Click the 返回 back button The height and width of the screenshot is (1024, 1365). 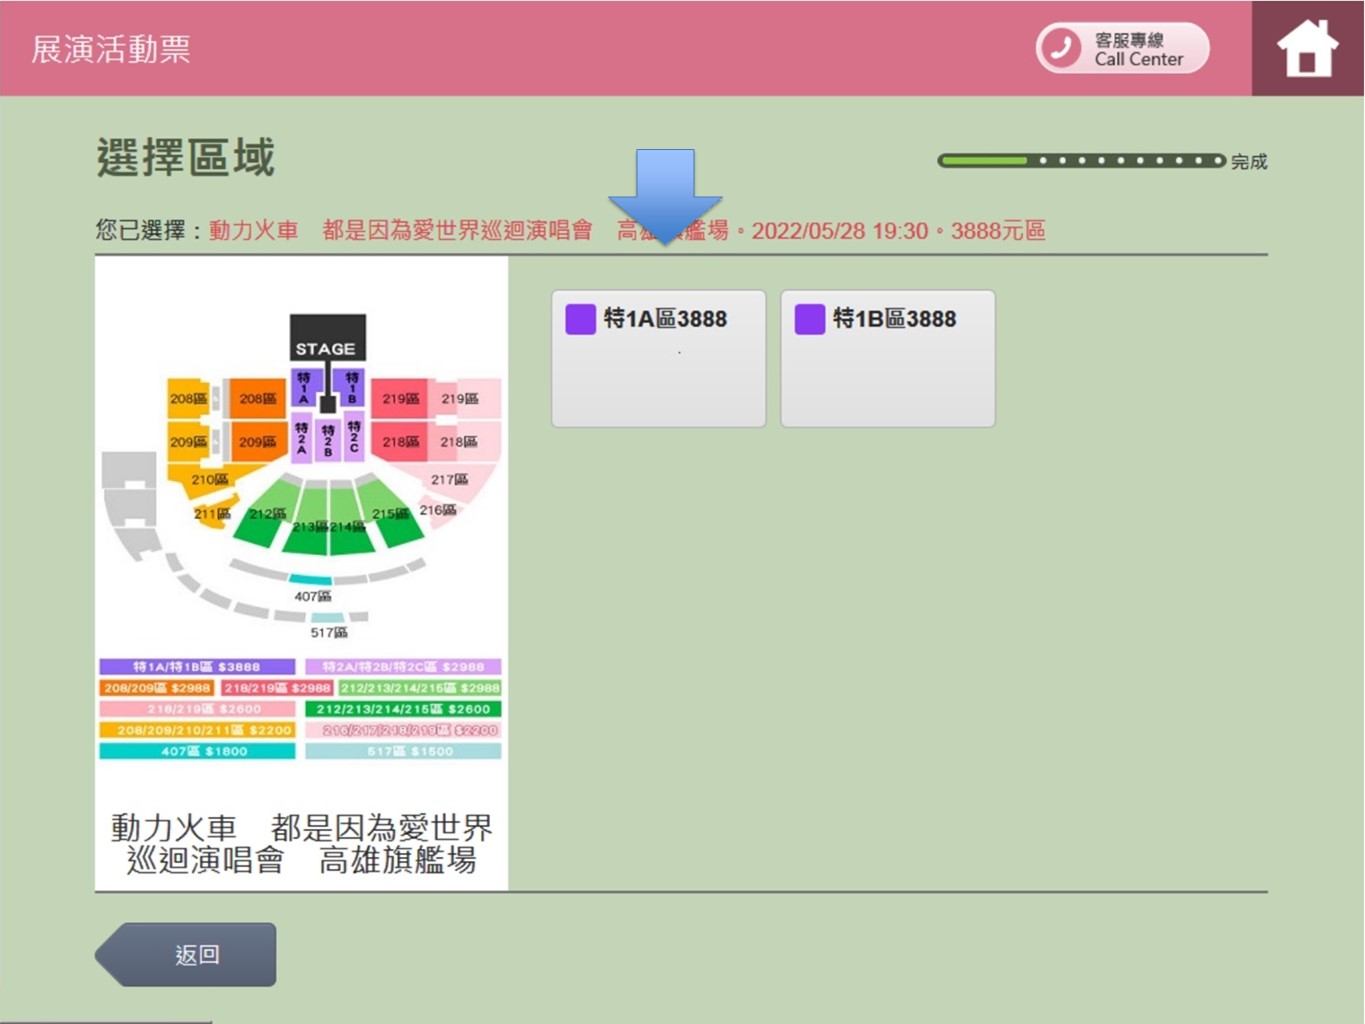point(186,954)
